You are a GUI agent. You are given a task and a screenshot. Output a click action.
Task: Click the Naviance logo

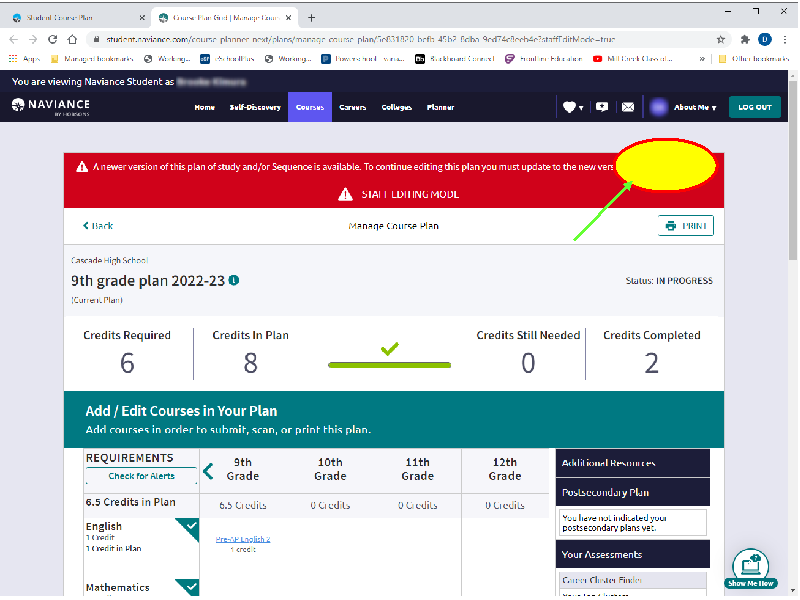pos(51,106)
